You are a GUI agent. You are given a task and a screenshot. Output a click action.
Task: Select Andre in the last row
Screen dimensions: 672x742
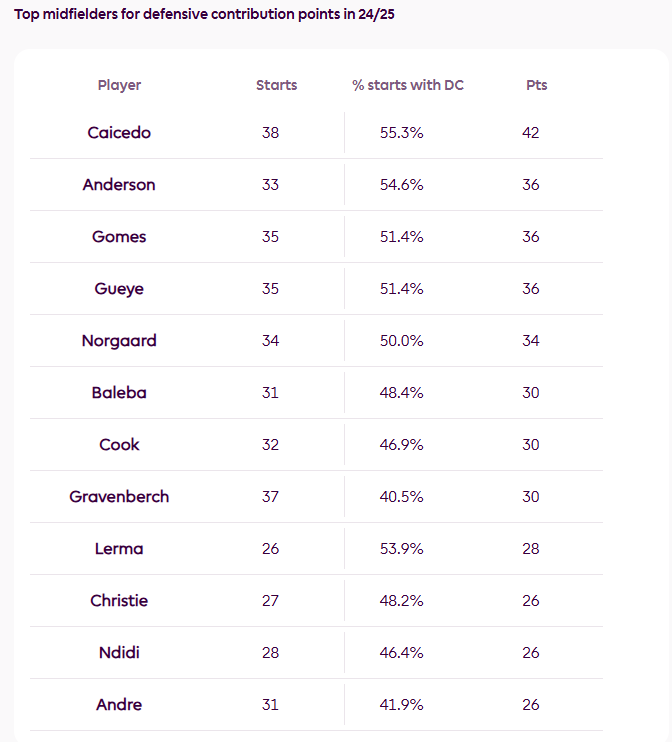click(119, 705)
